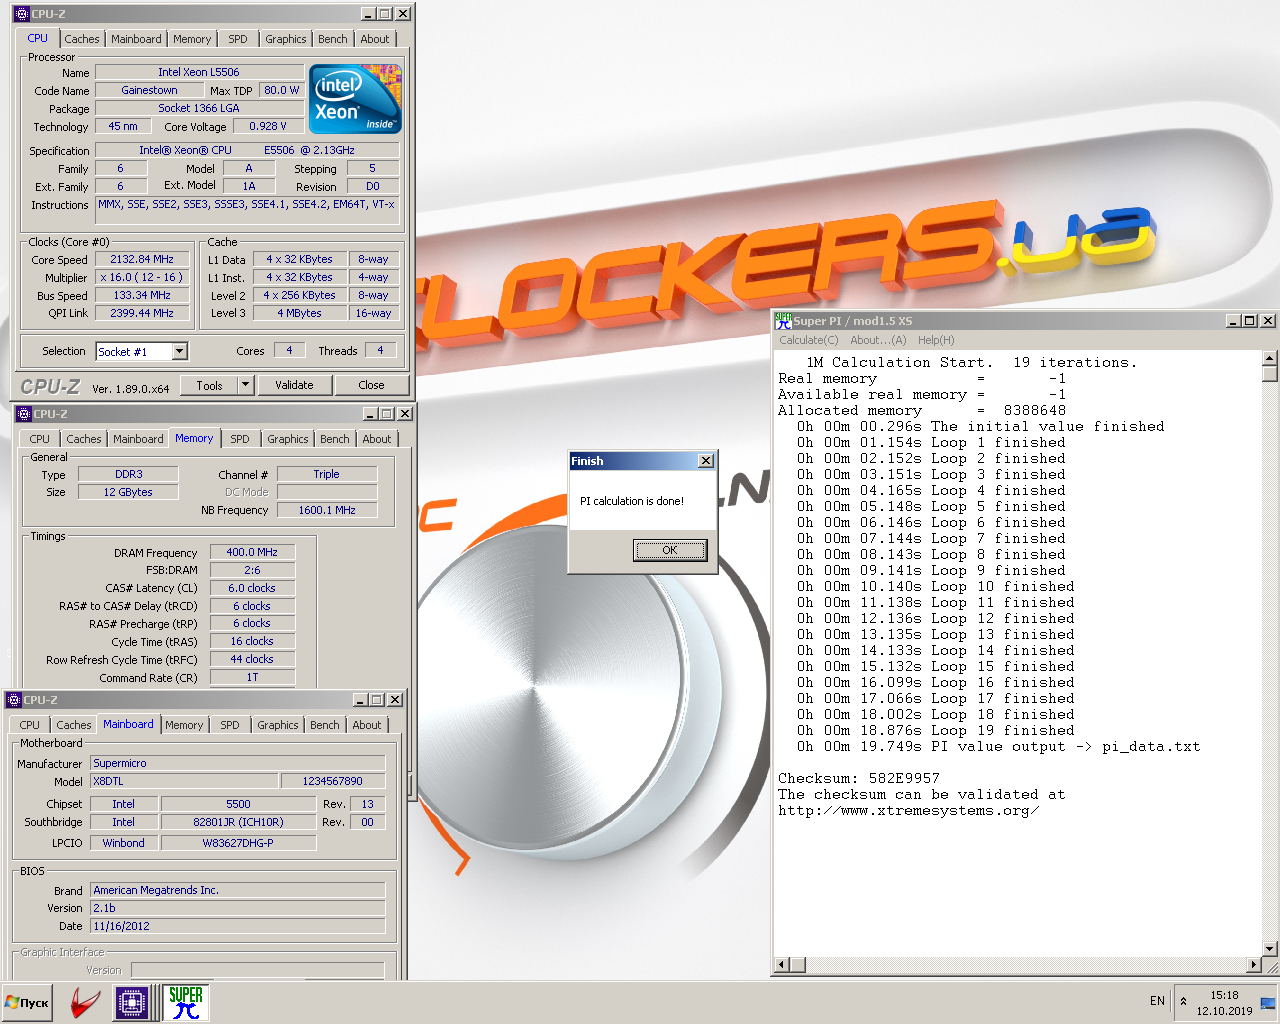The image size is (1280, 1024).
Task: Activate the CPU-Z chip icon in taskbar
Action: coord(132,1002)
